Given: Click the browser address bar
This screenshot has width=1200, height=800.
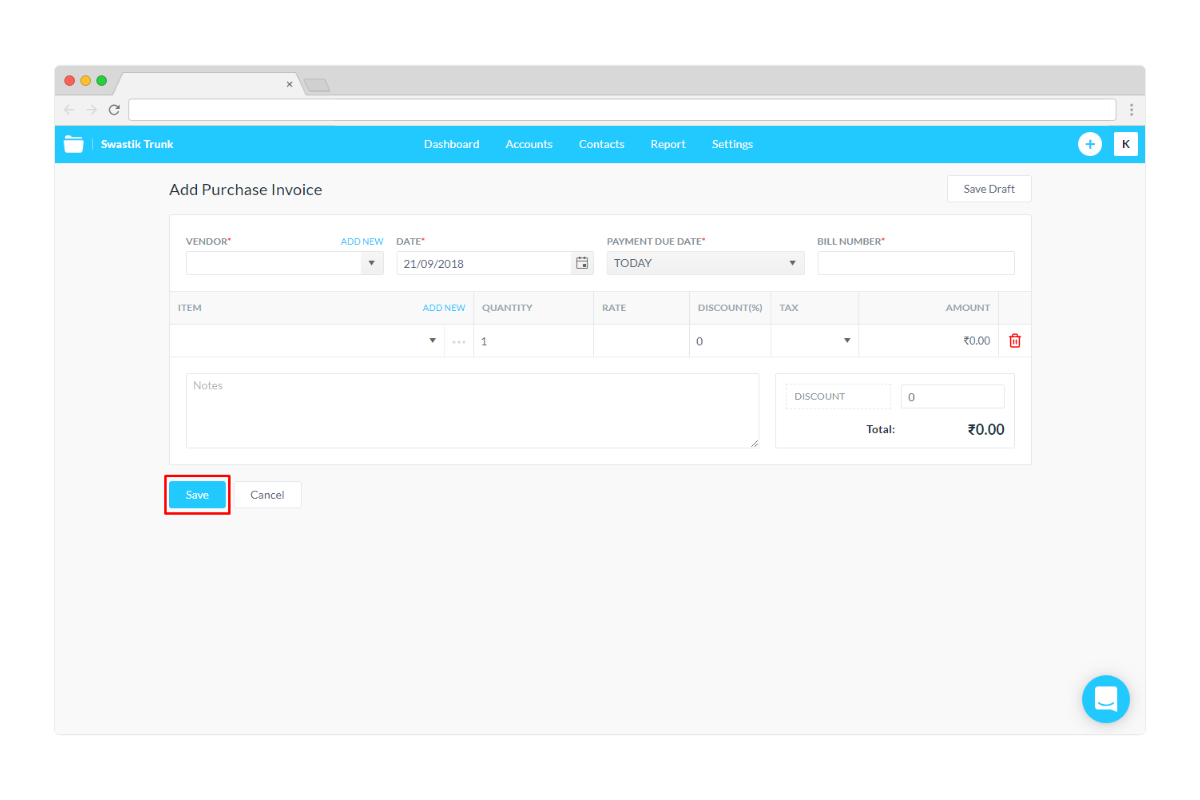Looking at the screenshot, I should click(x=622, y=110).
